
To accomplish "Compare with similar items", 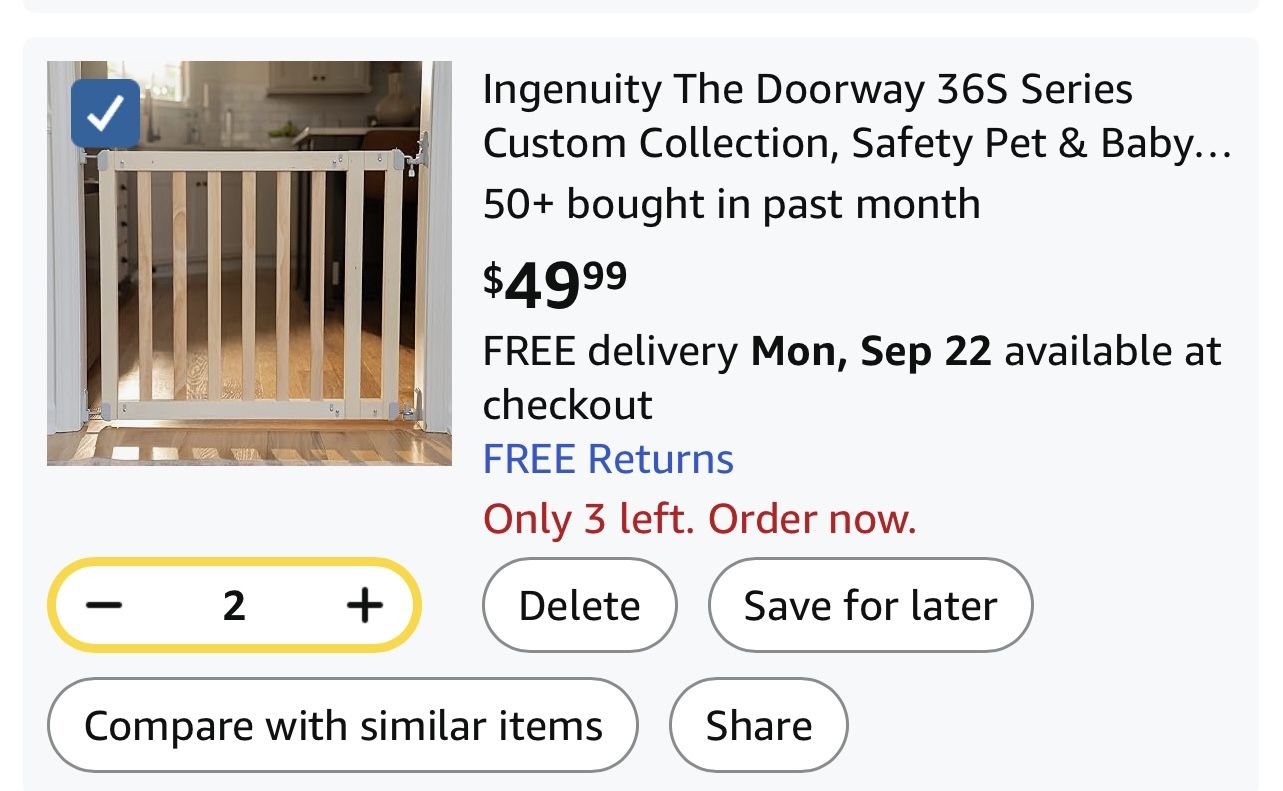I will 343,725.
